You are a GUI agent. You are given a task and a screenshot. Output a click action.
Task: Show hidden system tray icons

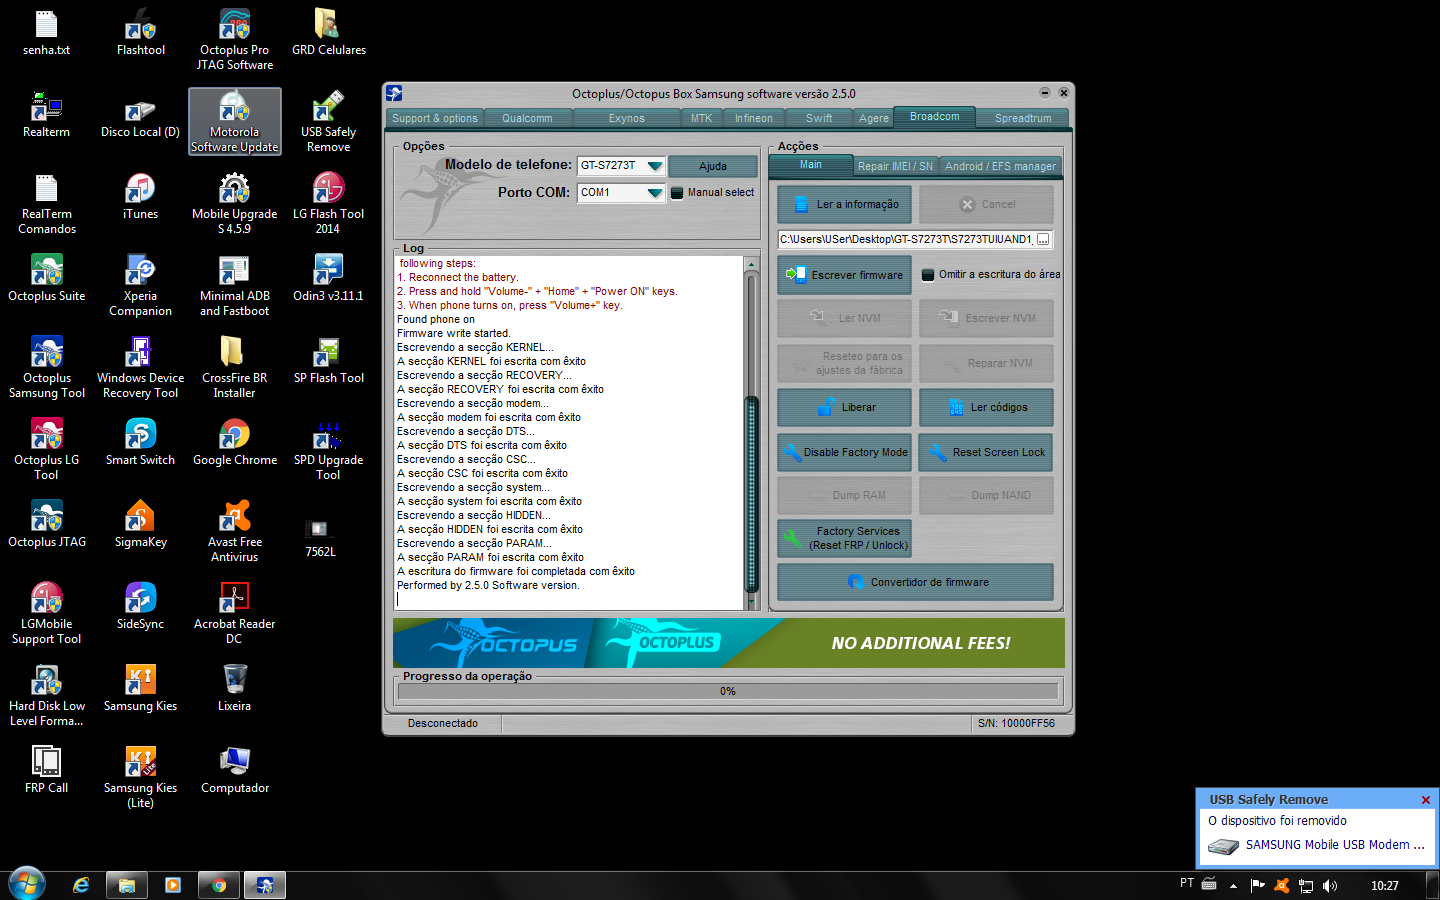[x=1233, y=886]
